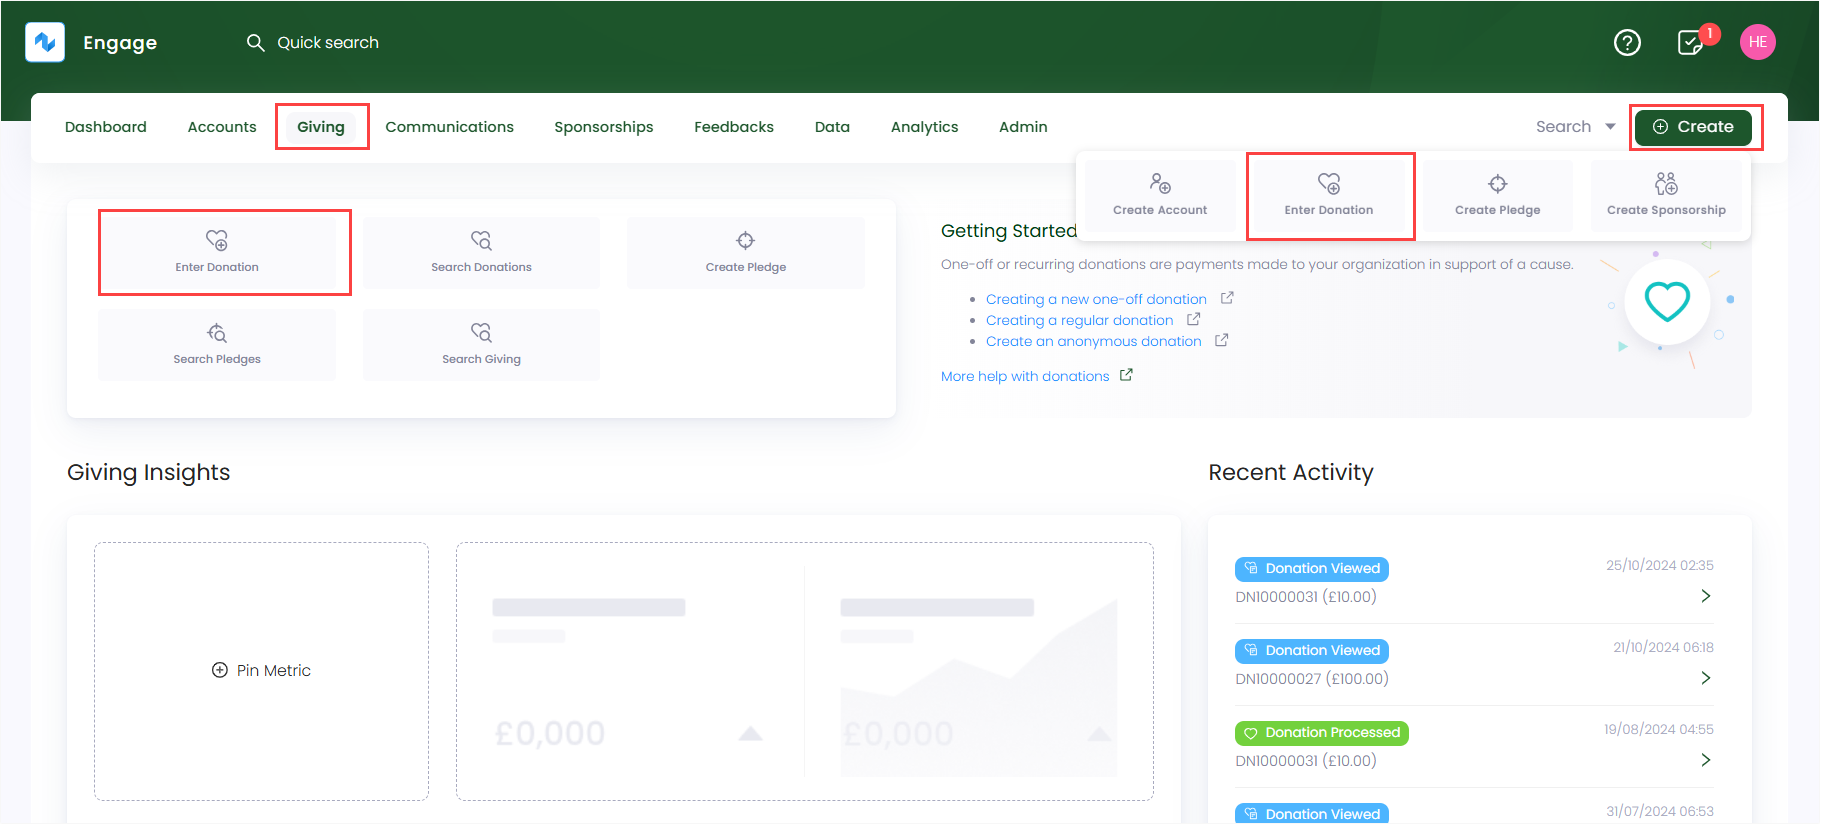Click the Search Pledges tile

coord(217,344)
